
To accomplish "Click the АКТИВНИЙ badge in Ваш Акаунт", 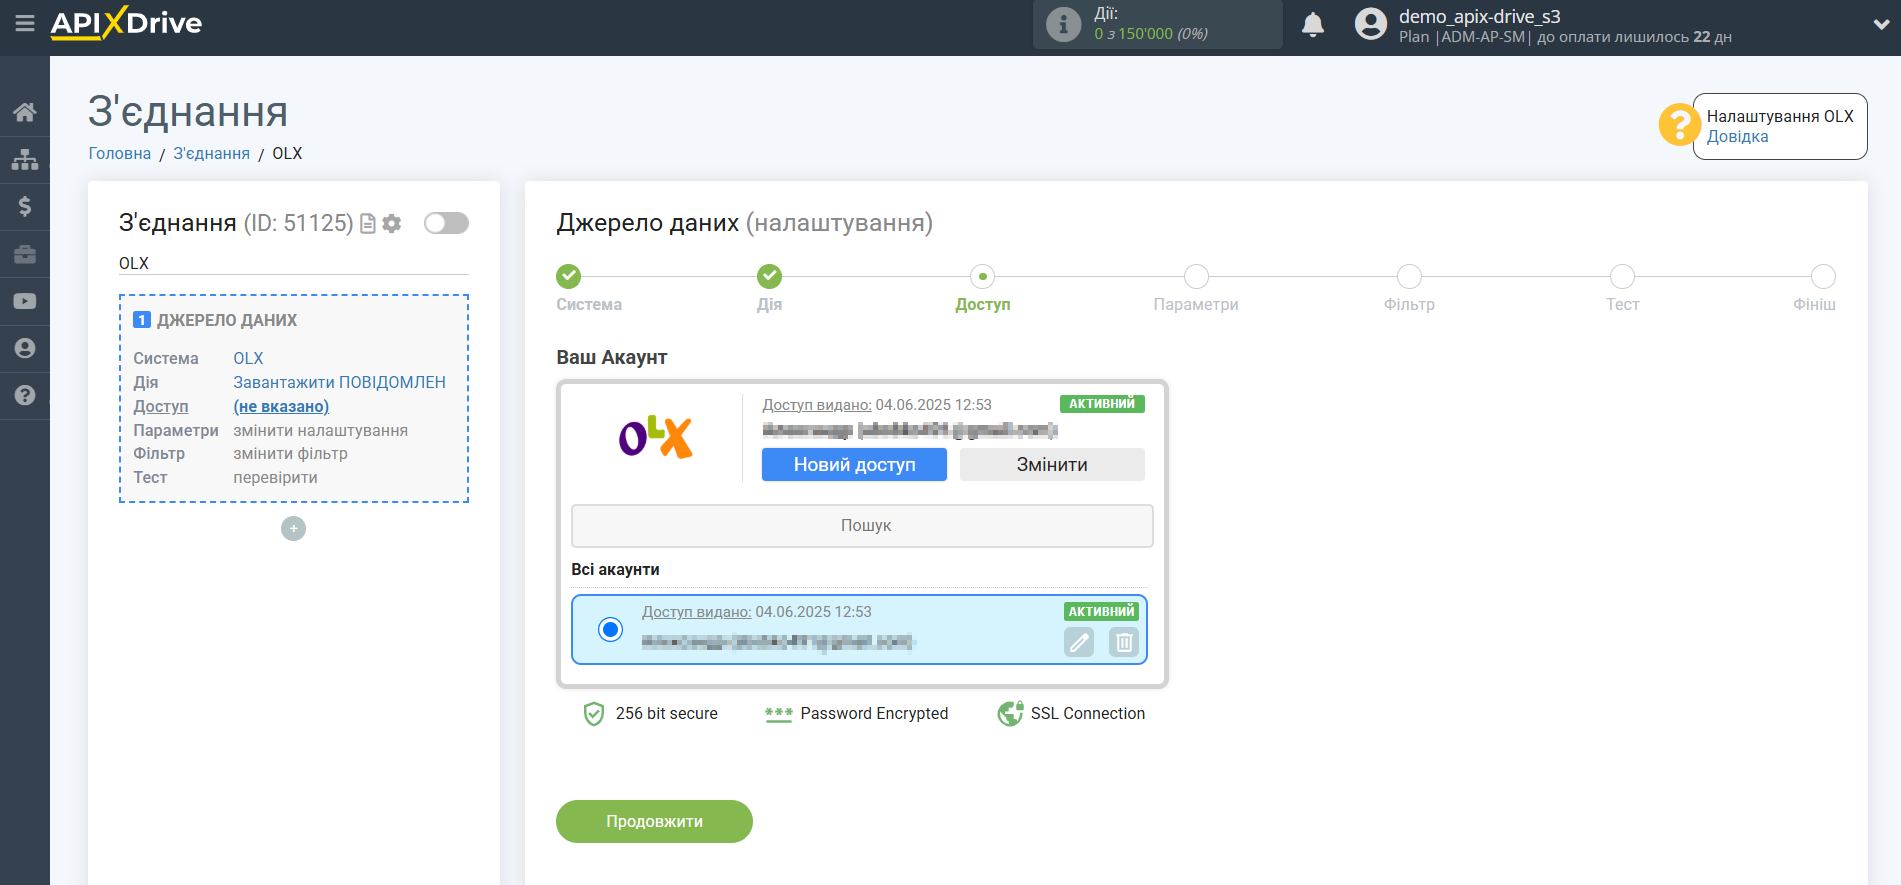I will [1102, 404].
